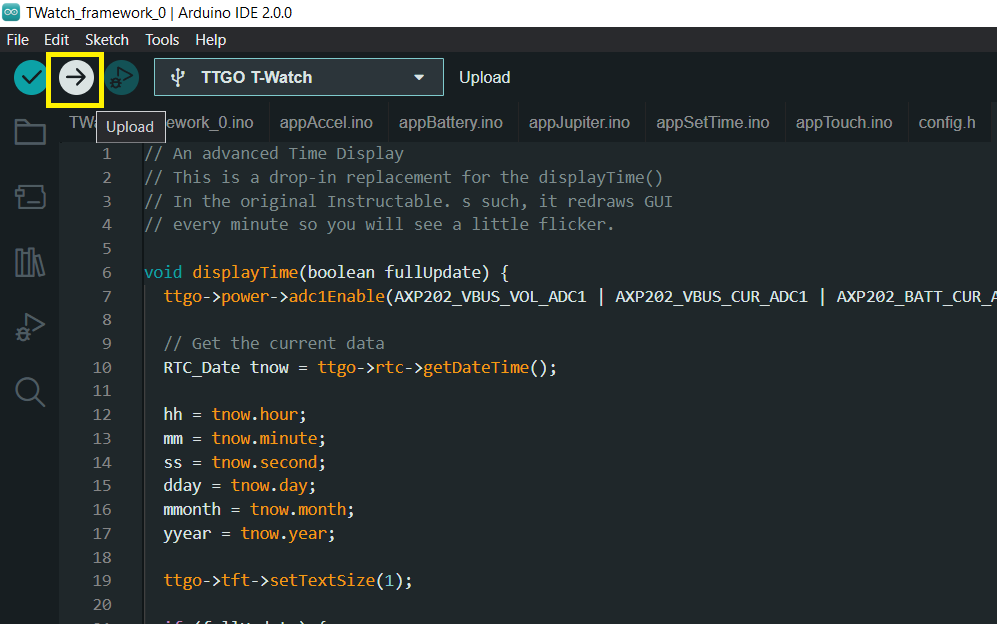Image resolution: width=997 pixels, height=624 pixels.
Task: Open the Edit menu
Action: [x=56, y=40]
